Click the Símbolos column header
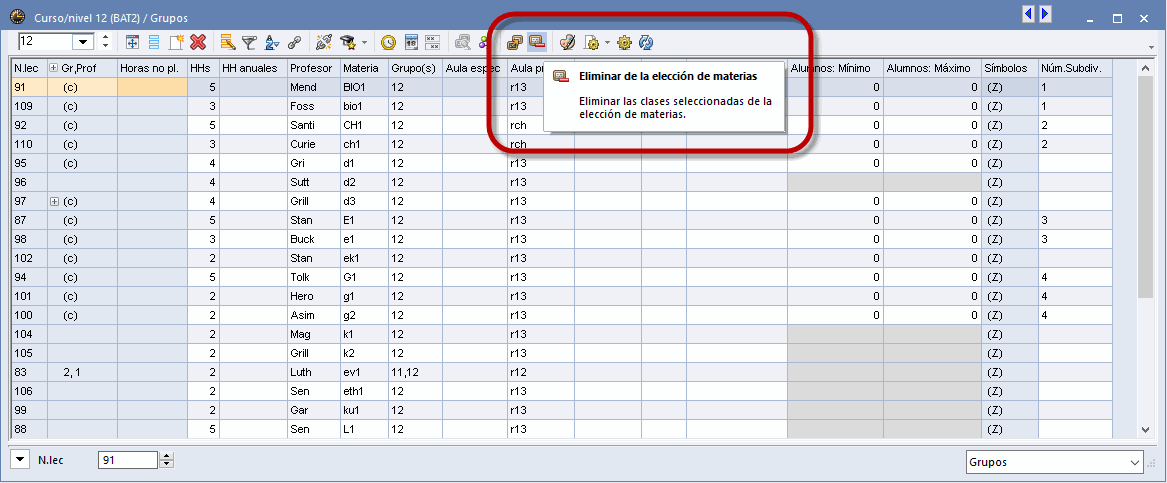Image resolution: width=1167 pixels, height=483 pixels. 1010,68
